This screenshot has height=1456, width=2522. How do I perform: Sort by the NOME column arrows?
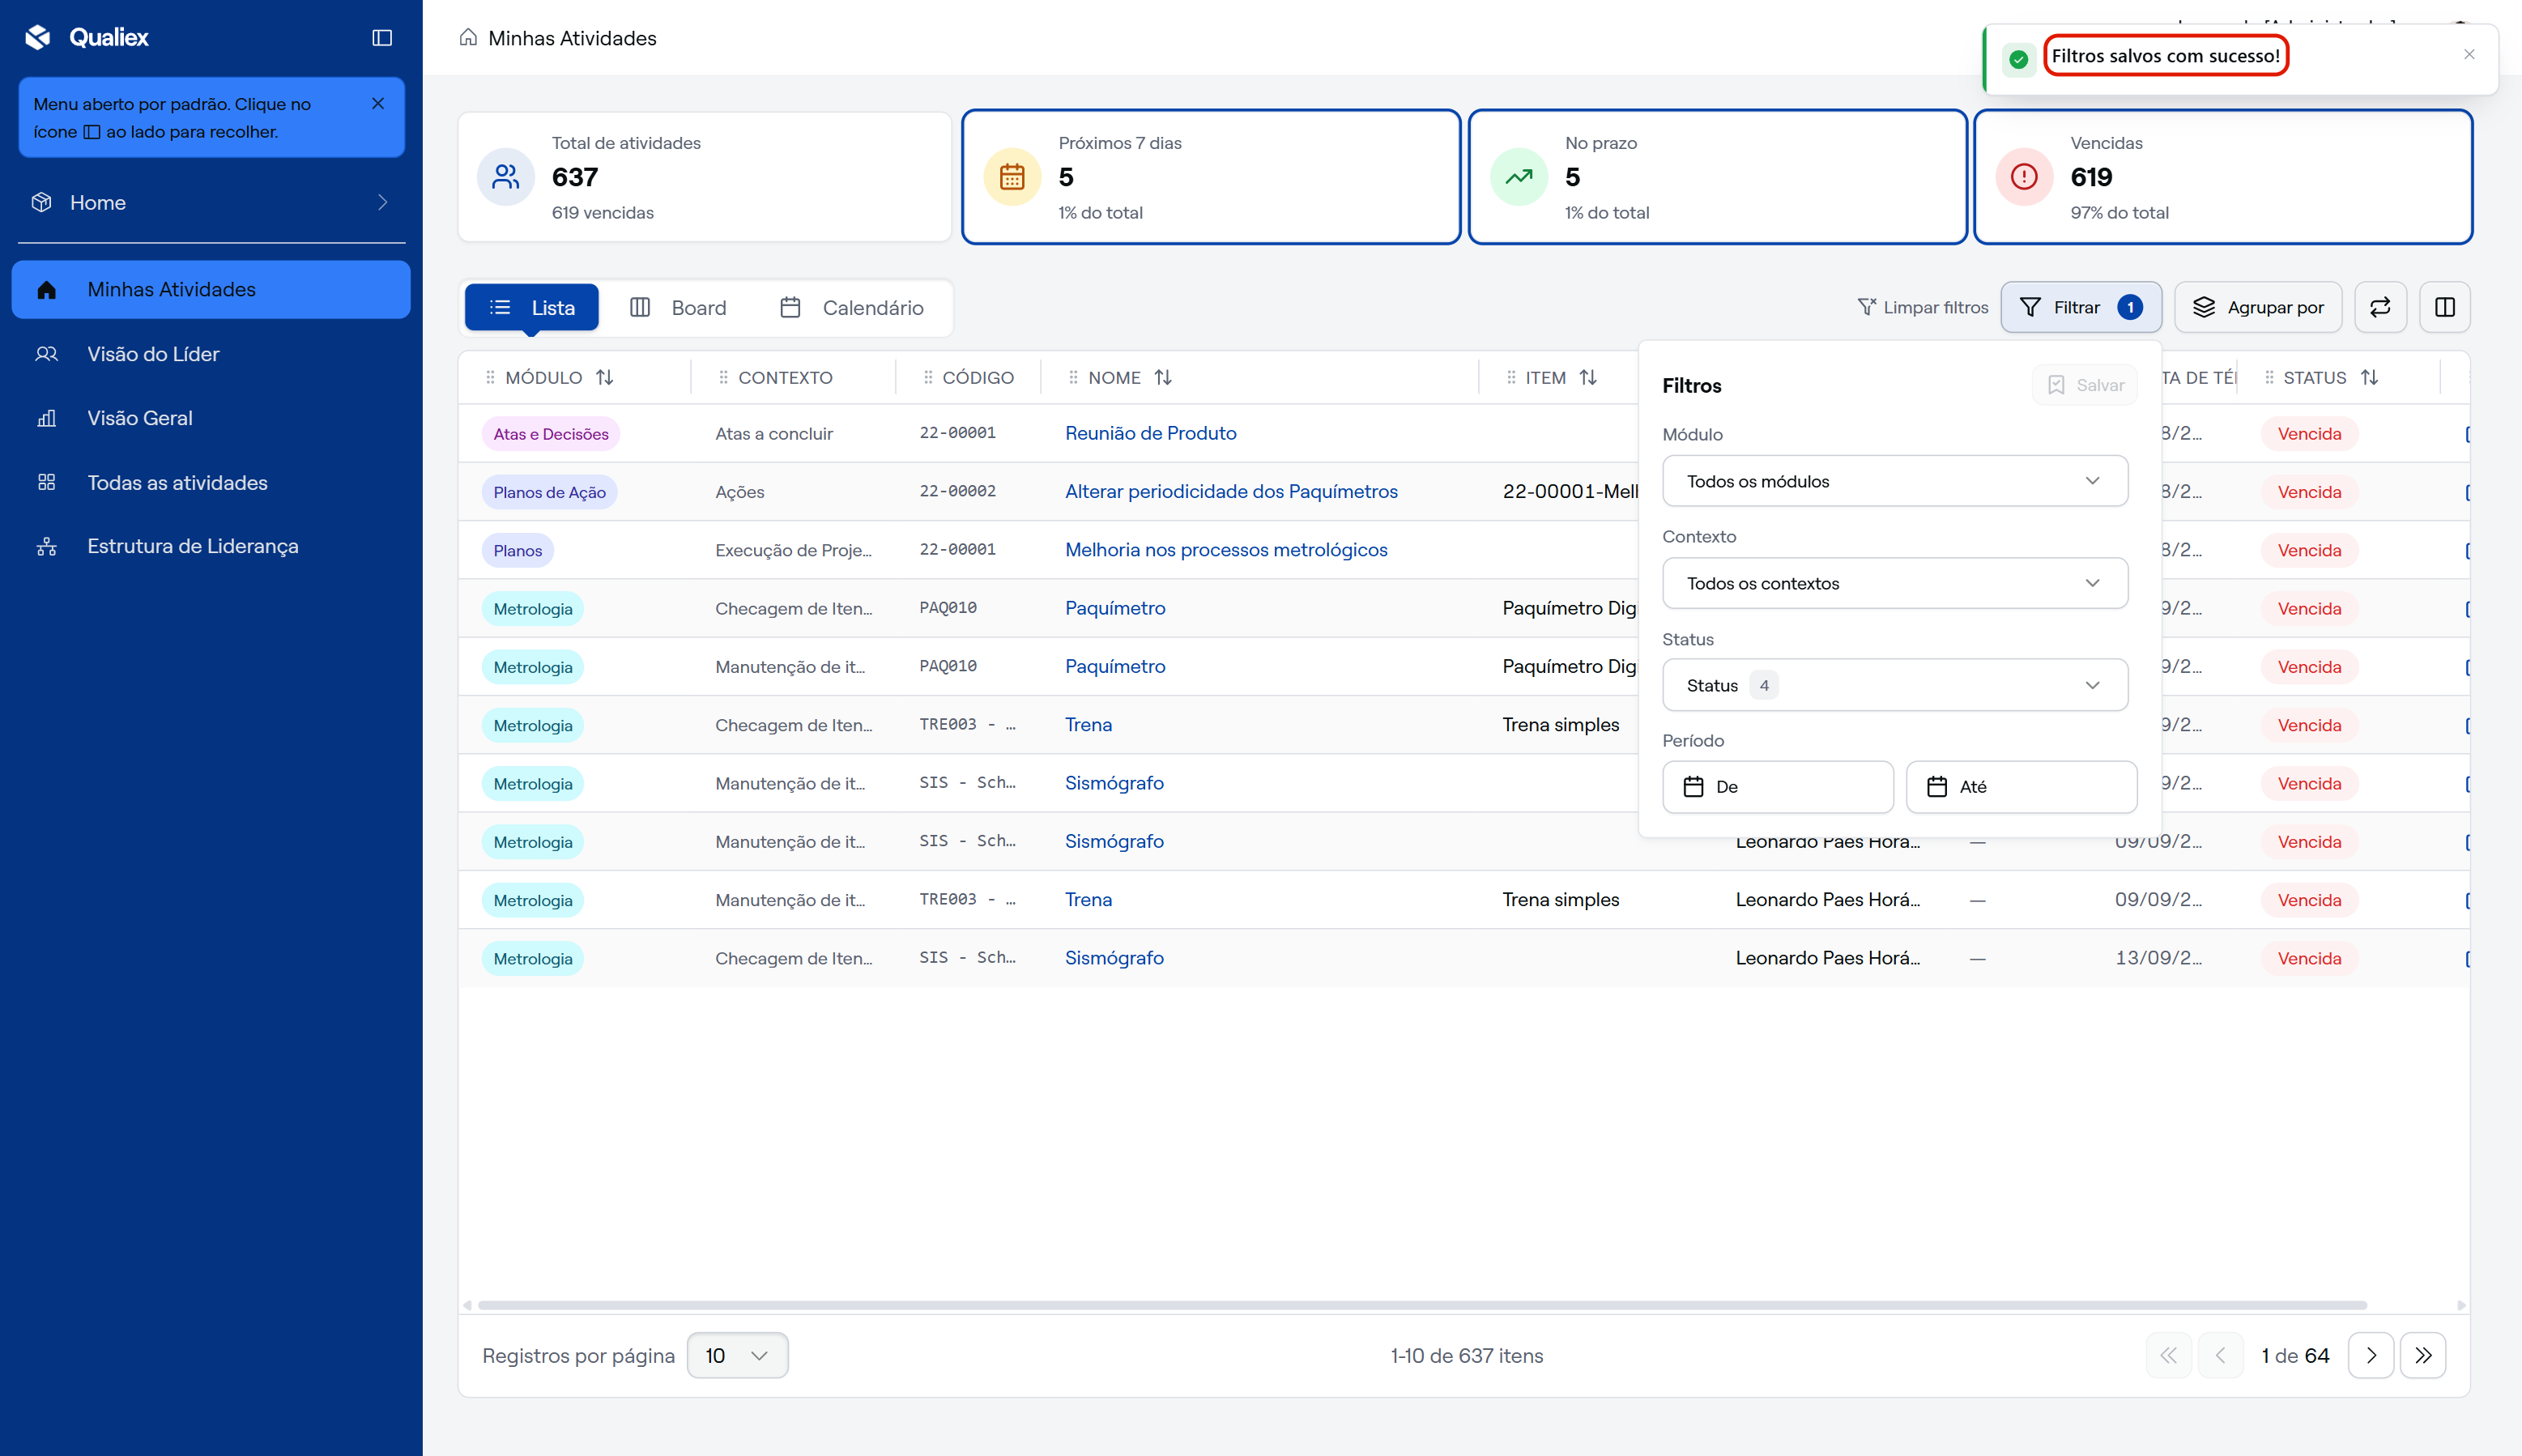click(1163, 377)
